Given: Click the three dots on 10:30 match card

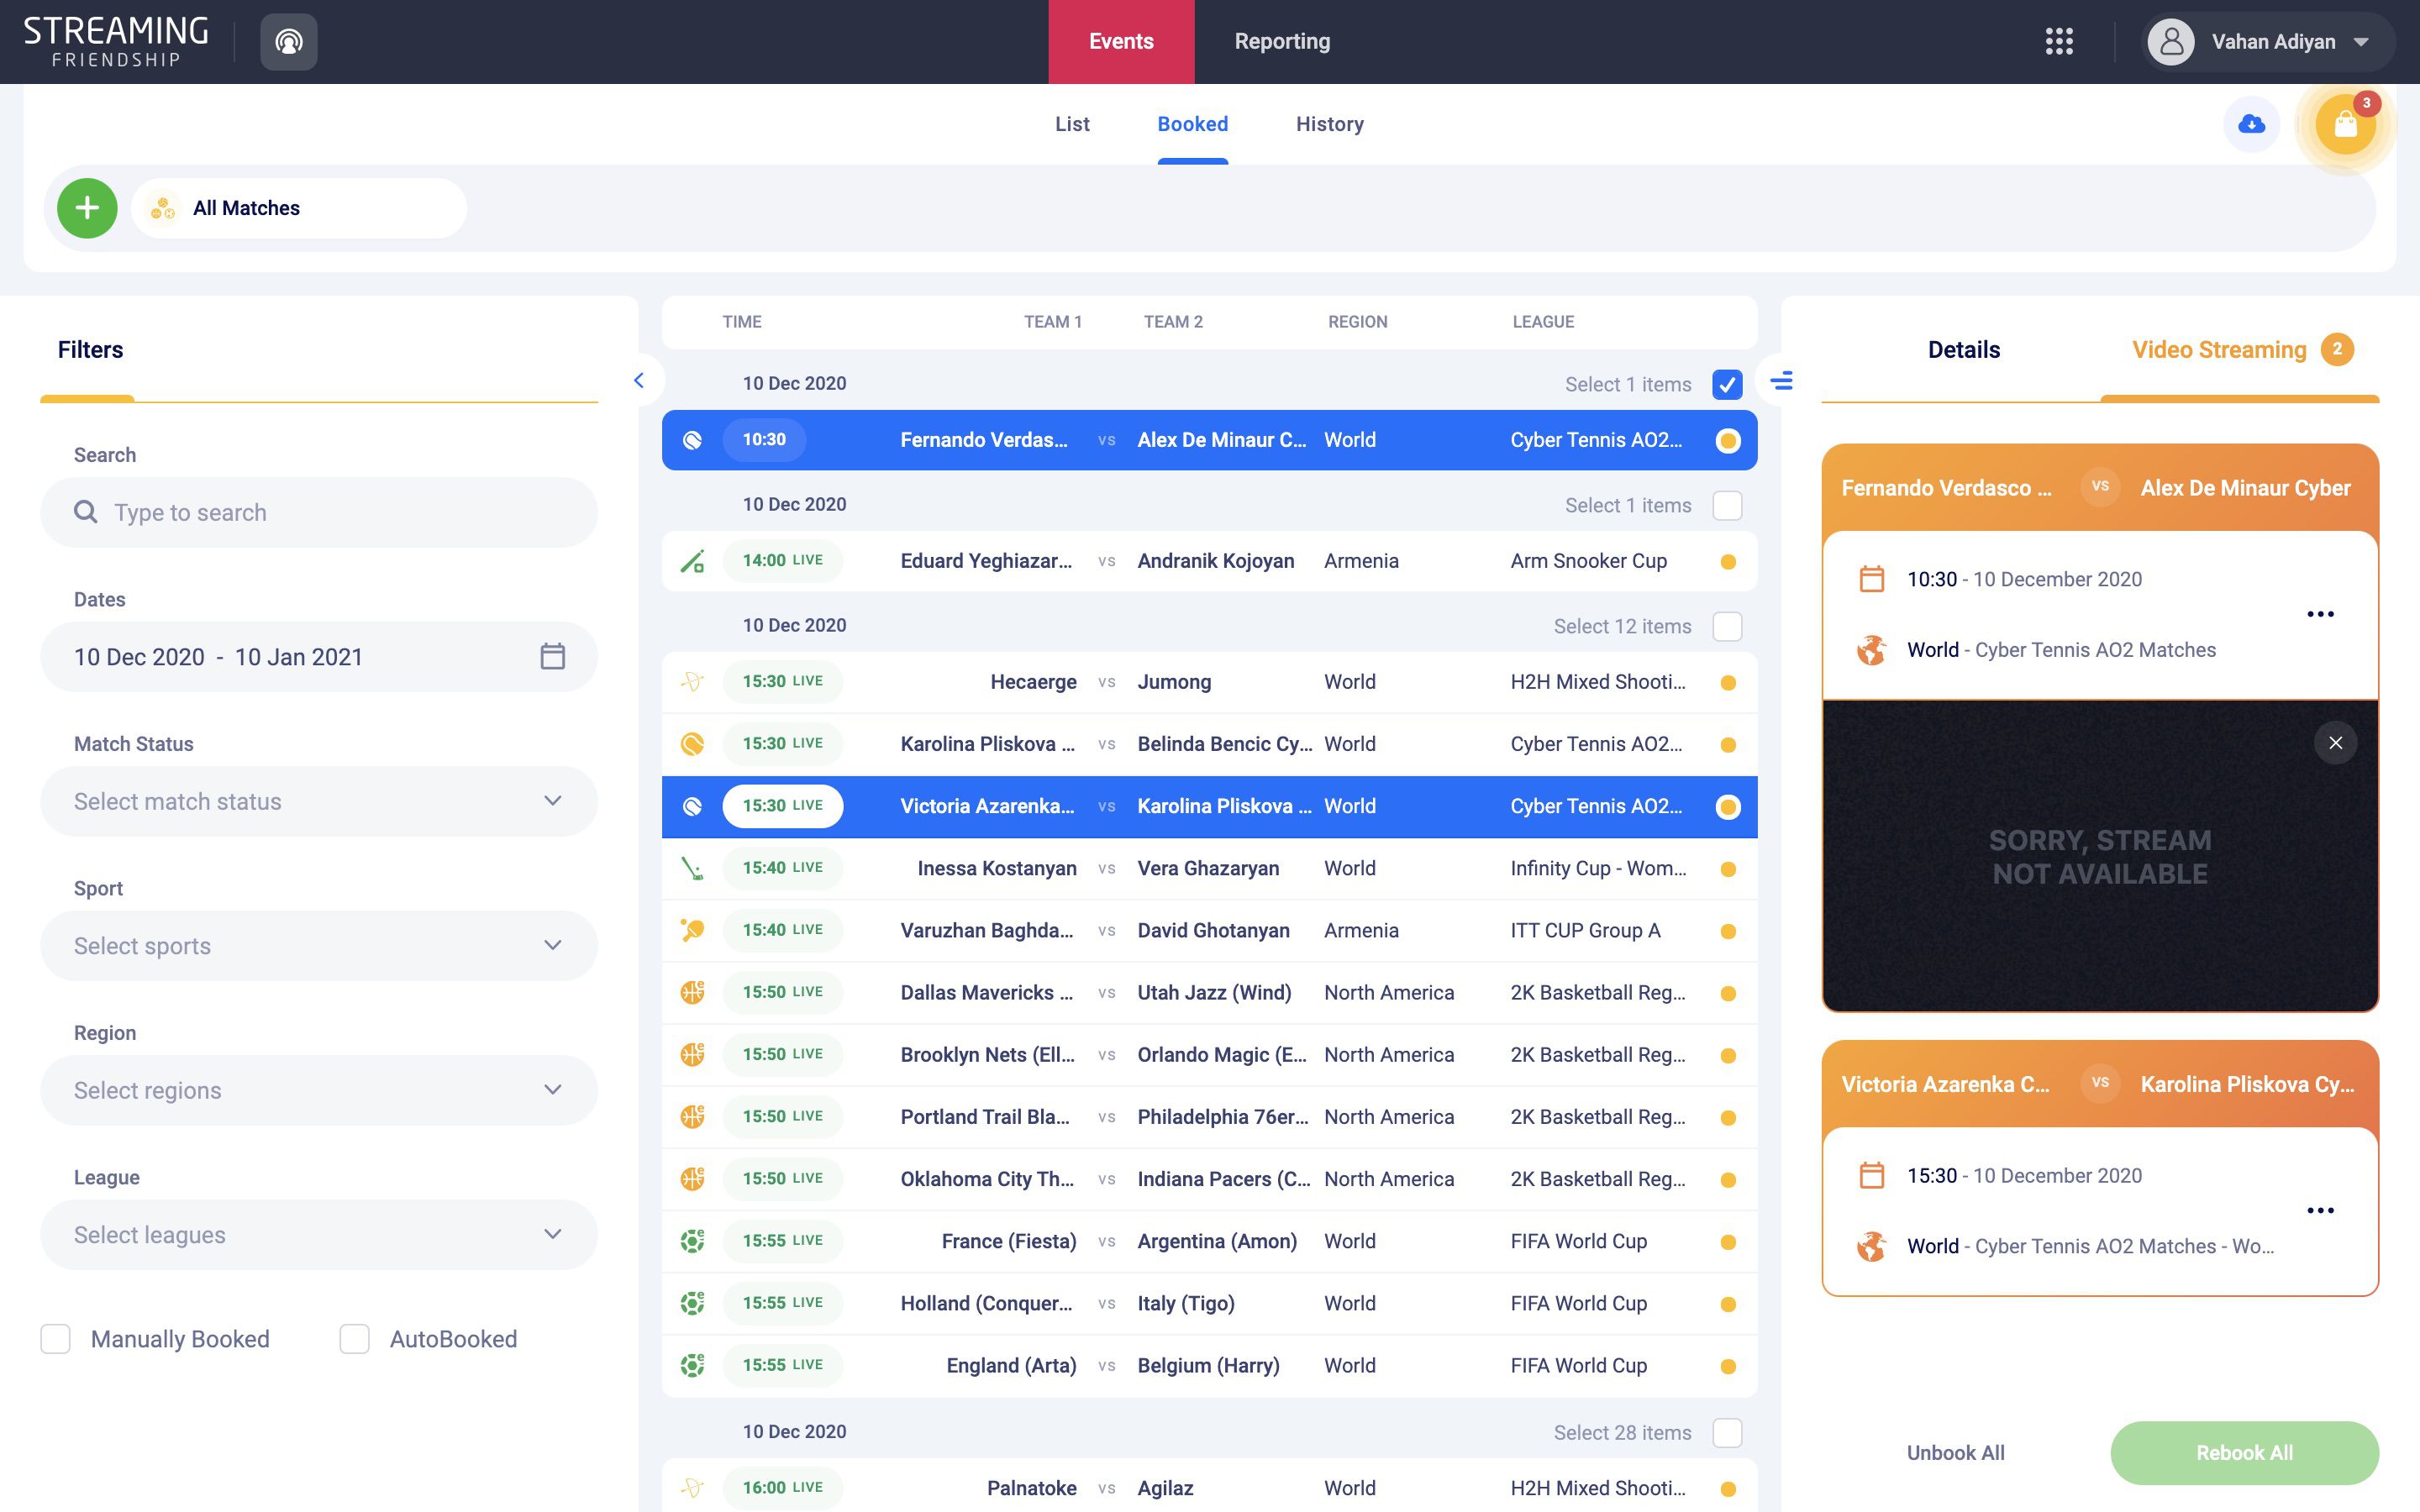Looking at the screenshot, I should [2320, 614].
